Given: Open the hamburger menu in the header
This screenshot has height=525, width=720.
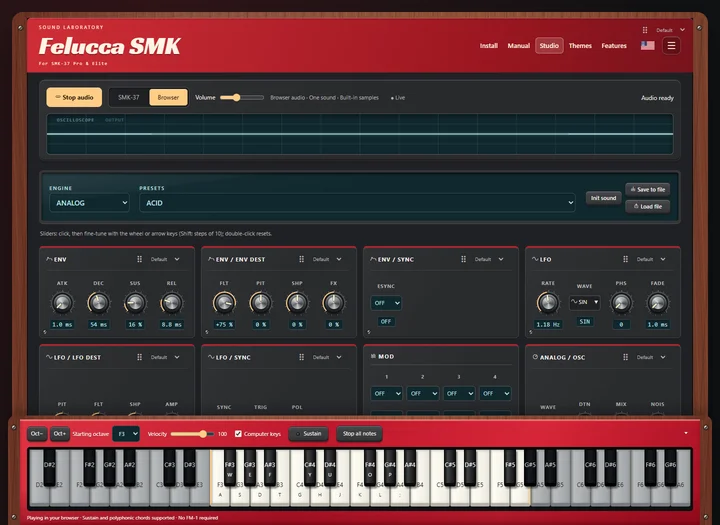Looking at the screenshot, I should [671, 45].
